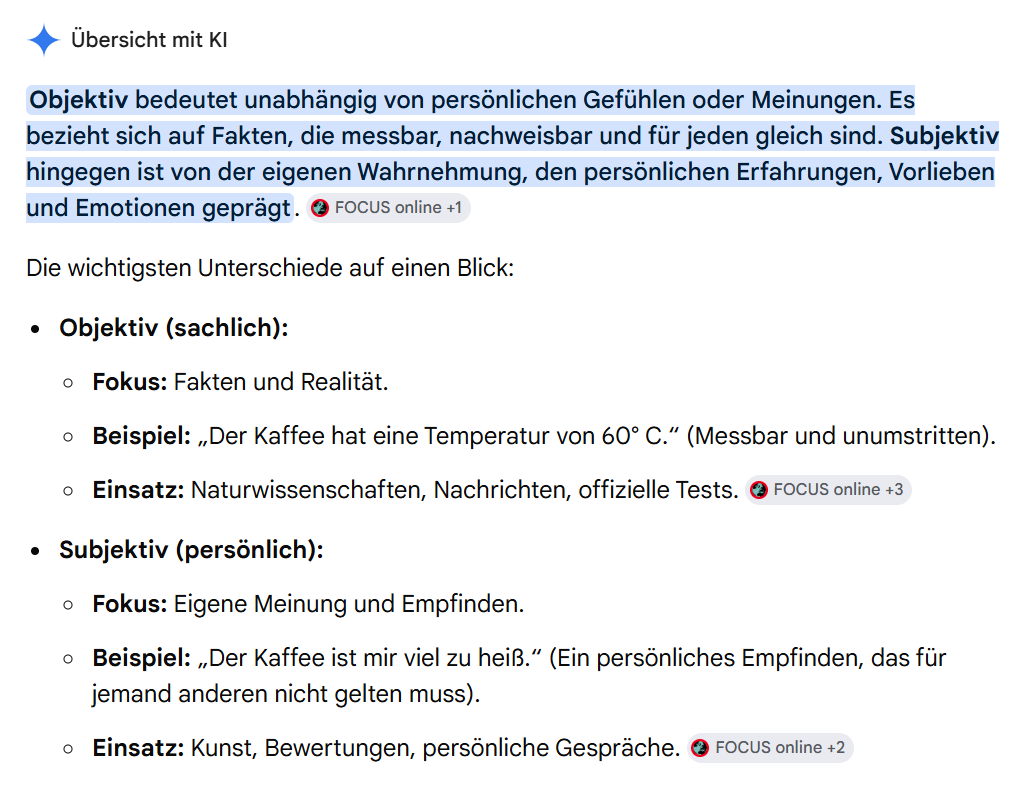Viewport: 1009px width, 787px height.
Task: Click the 'Übersicht mit KI' heading
Action: point(149,40)
